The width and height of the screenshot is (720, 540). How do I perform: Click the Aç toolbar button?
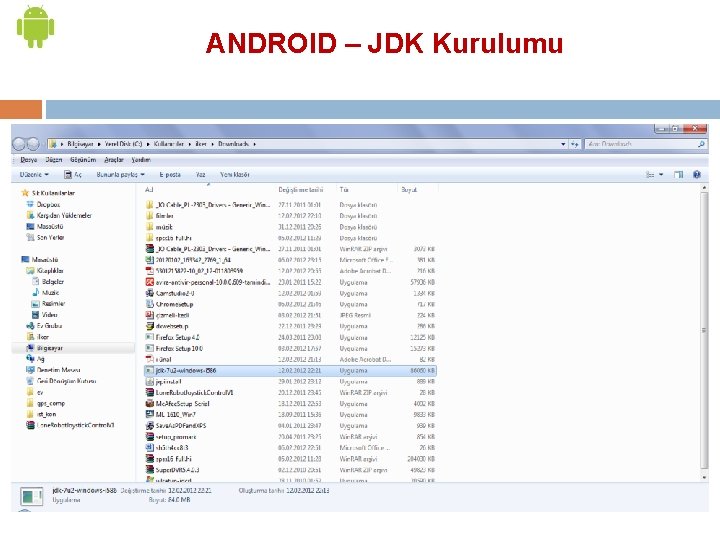tap(73, 174)
